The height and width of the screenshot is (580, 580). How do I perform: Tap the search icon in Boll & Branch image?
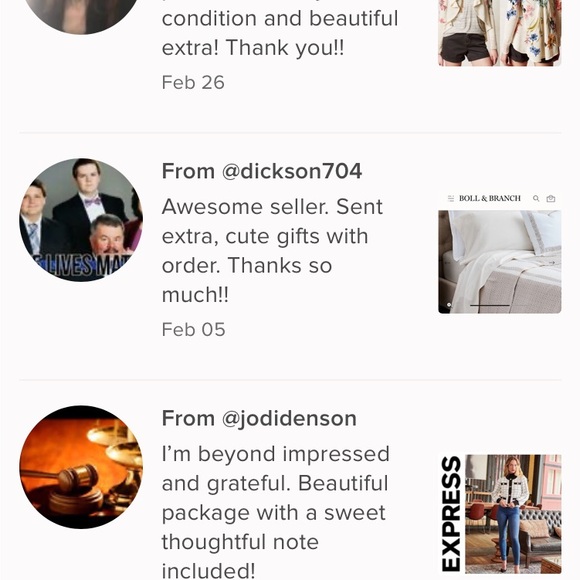[536, 199]
